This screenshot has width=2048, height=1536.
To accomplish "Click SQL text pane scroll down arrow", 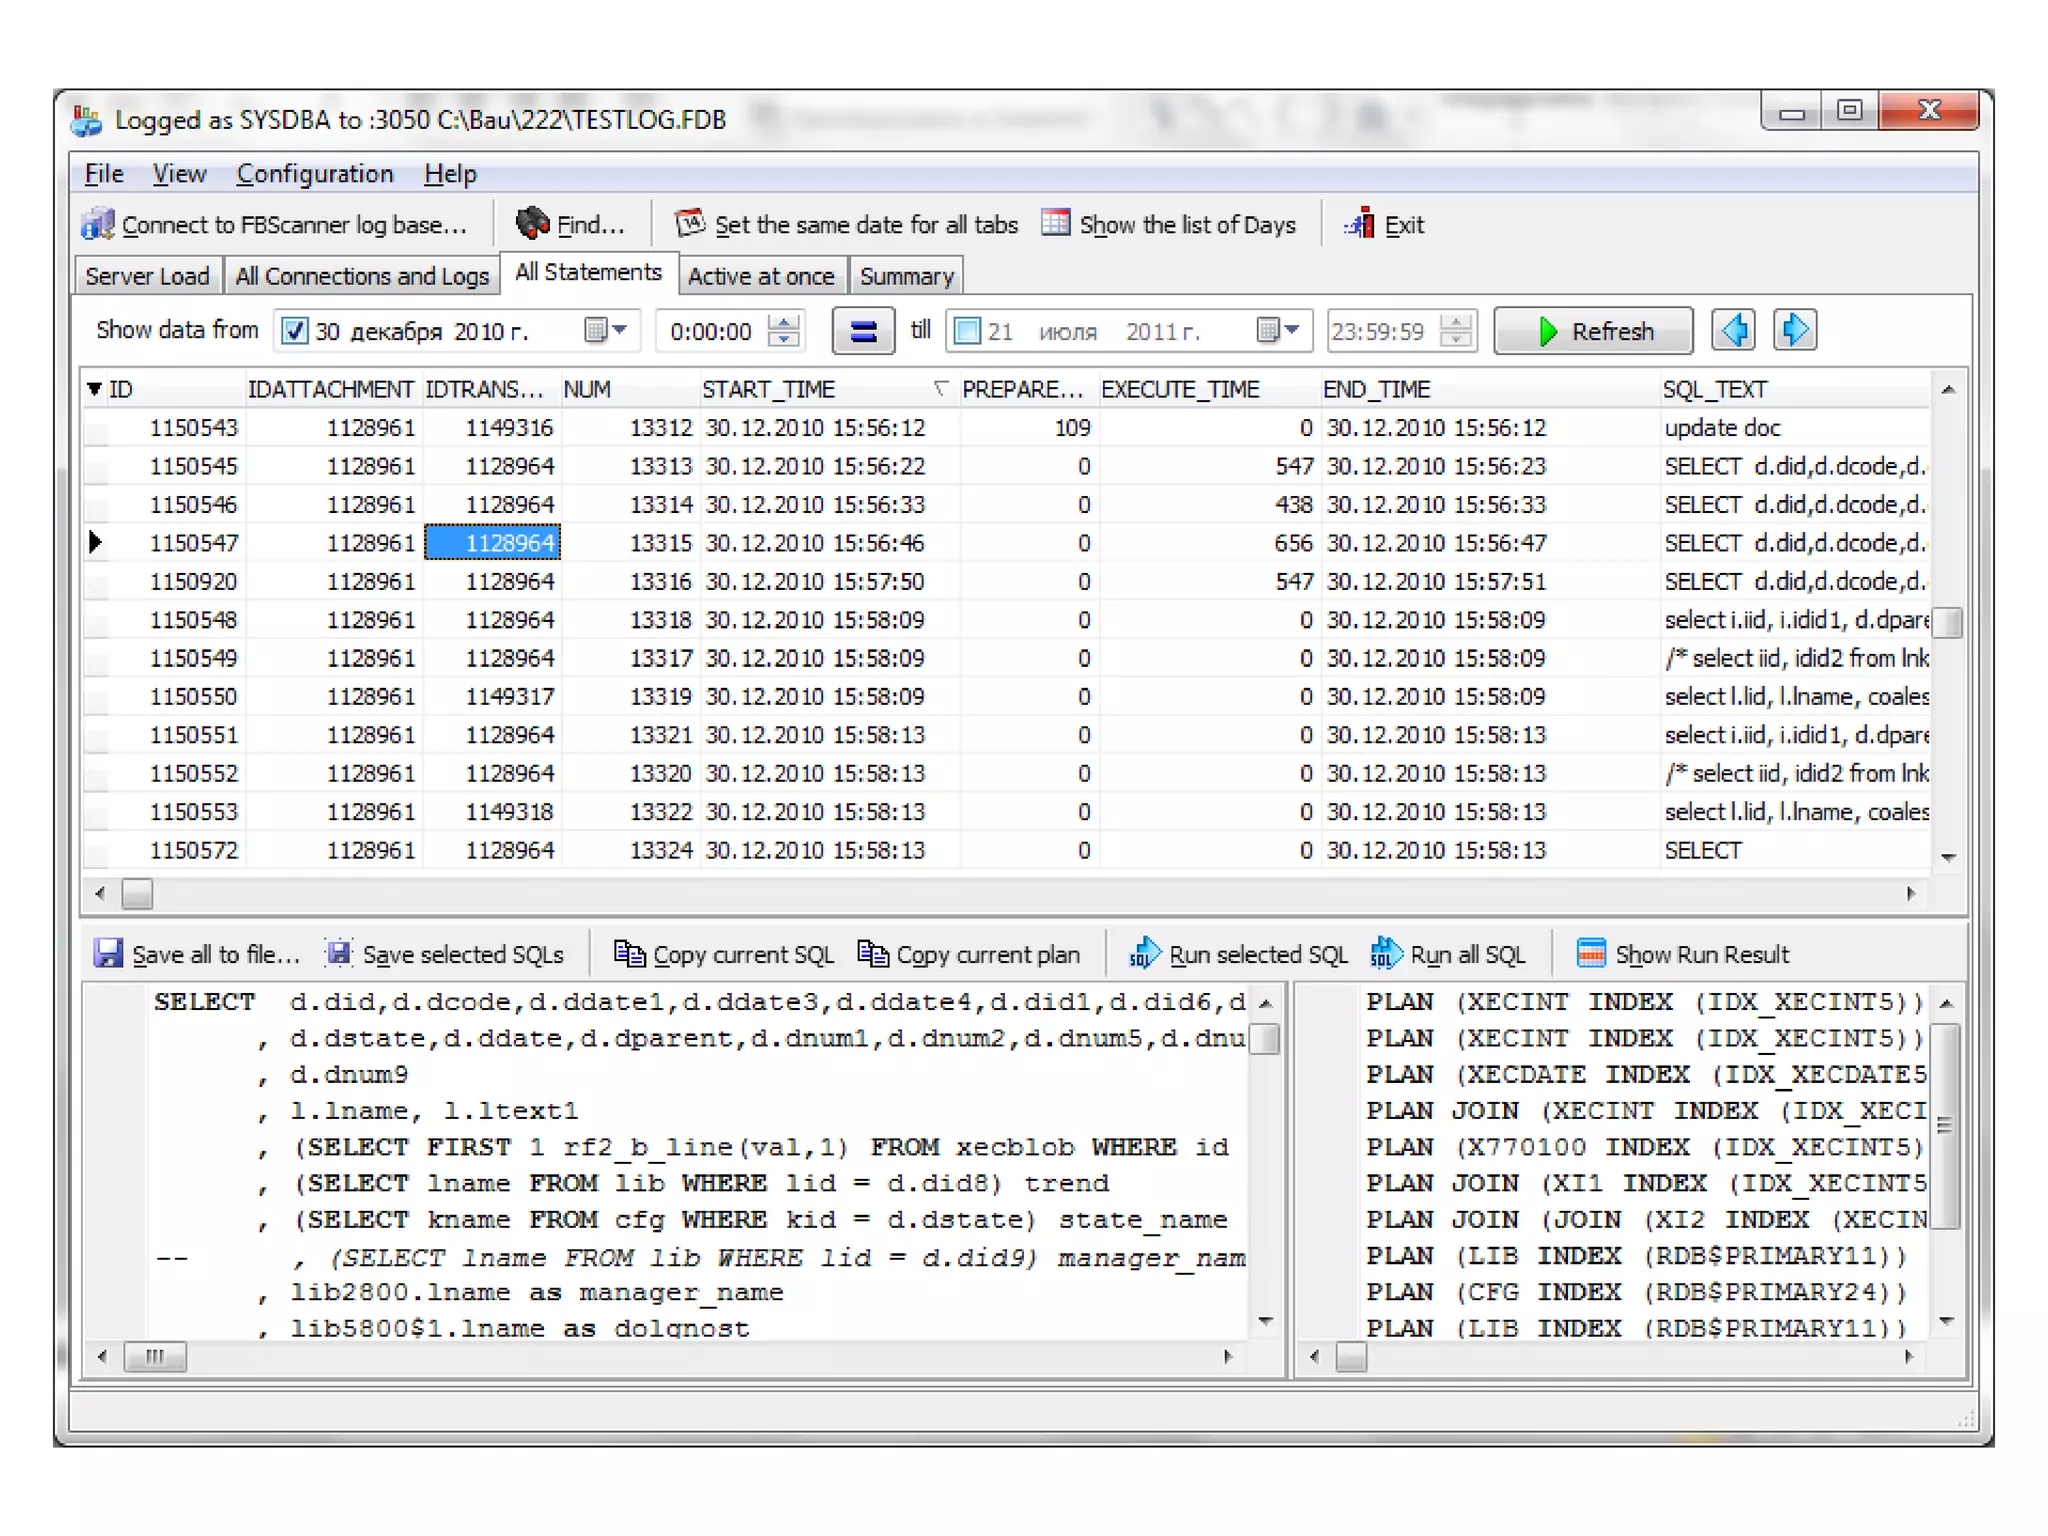I will coord(1266,1322).
